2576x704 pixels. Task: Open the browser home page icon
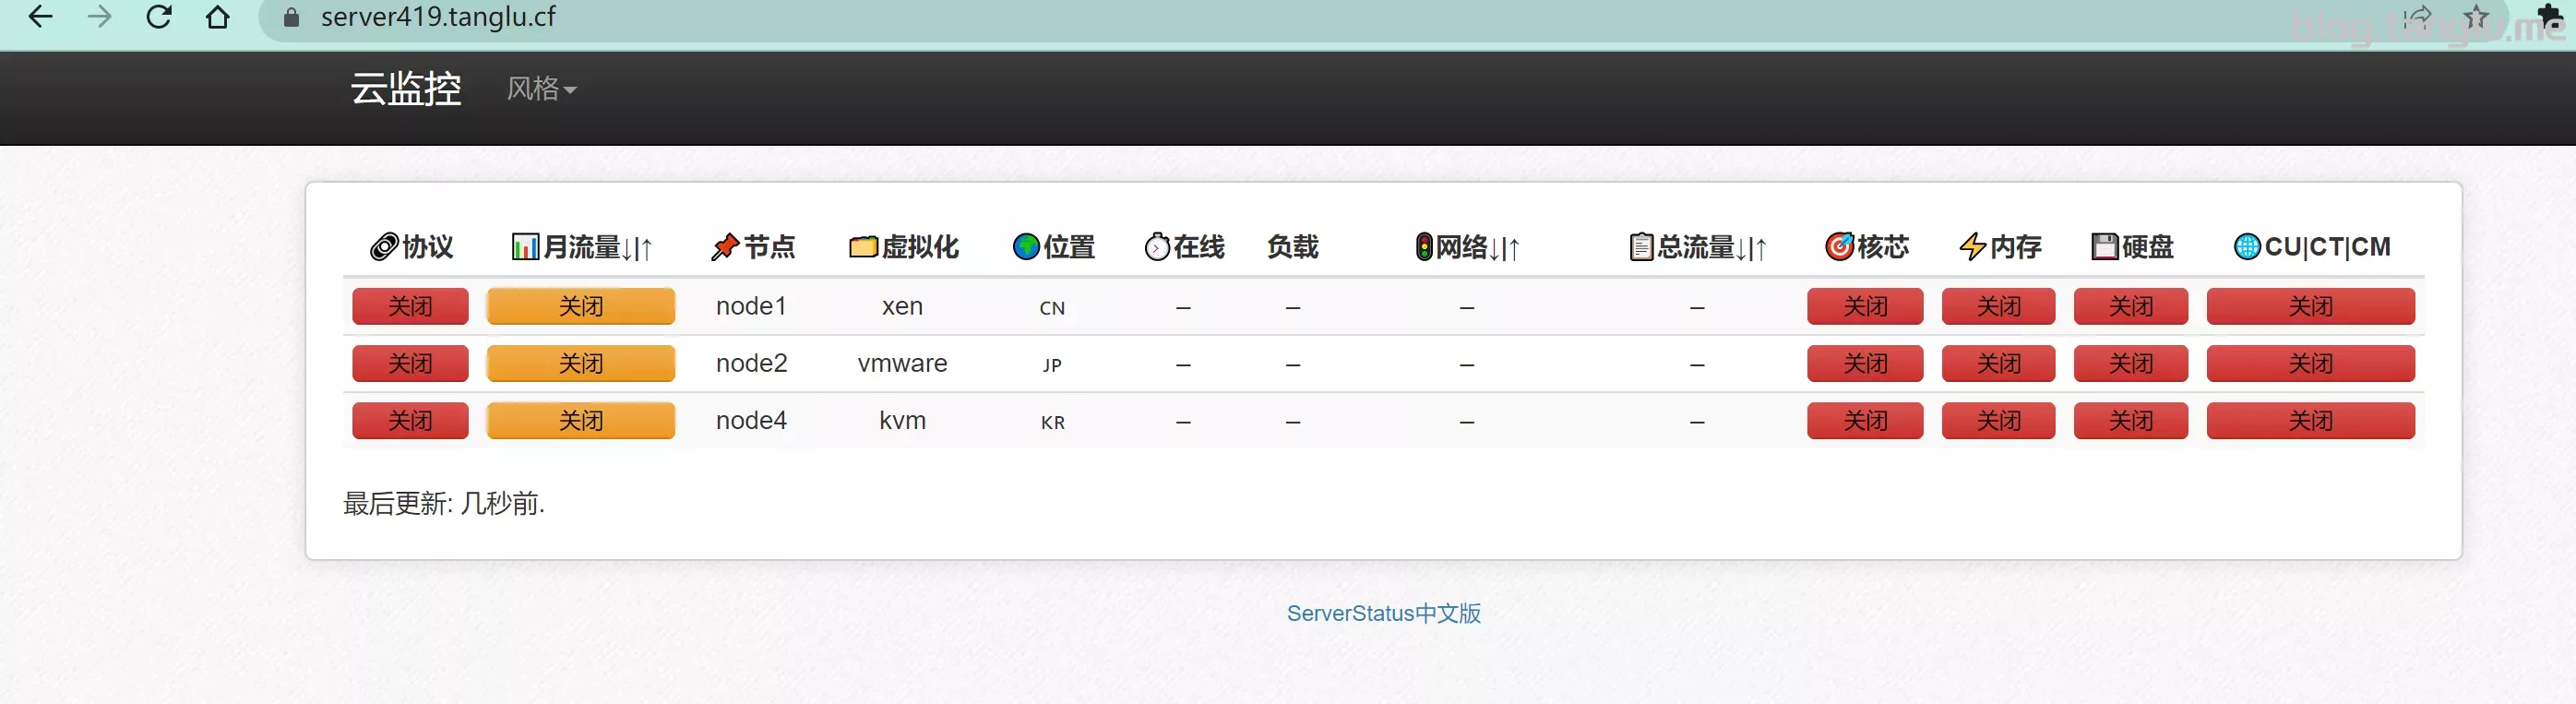coord(217,17)
